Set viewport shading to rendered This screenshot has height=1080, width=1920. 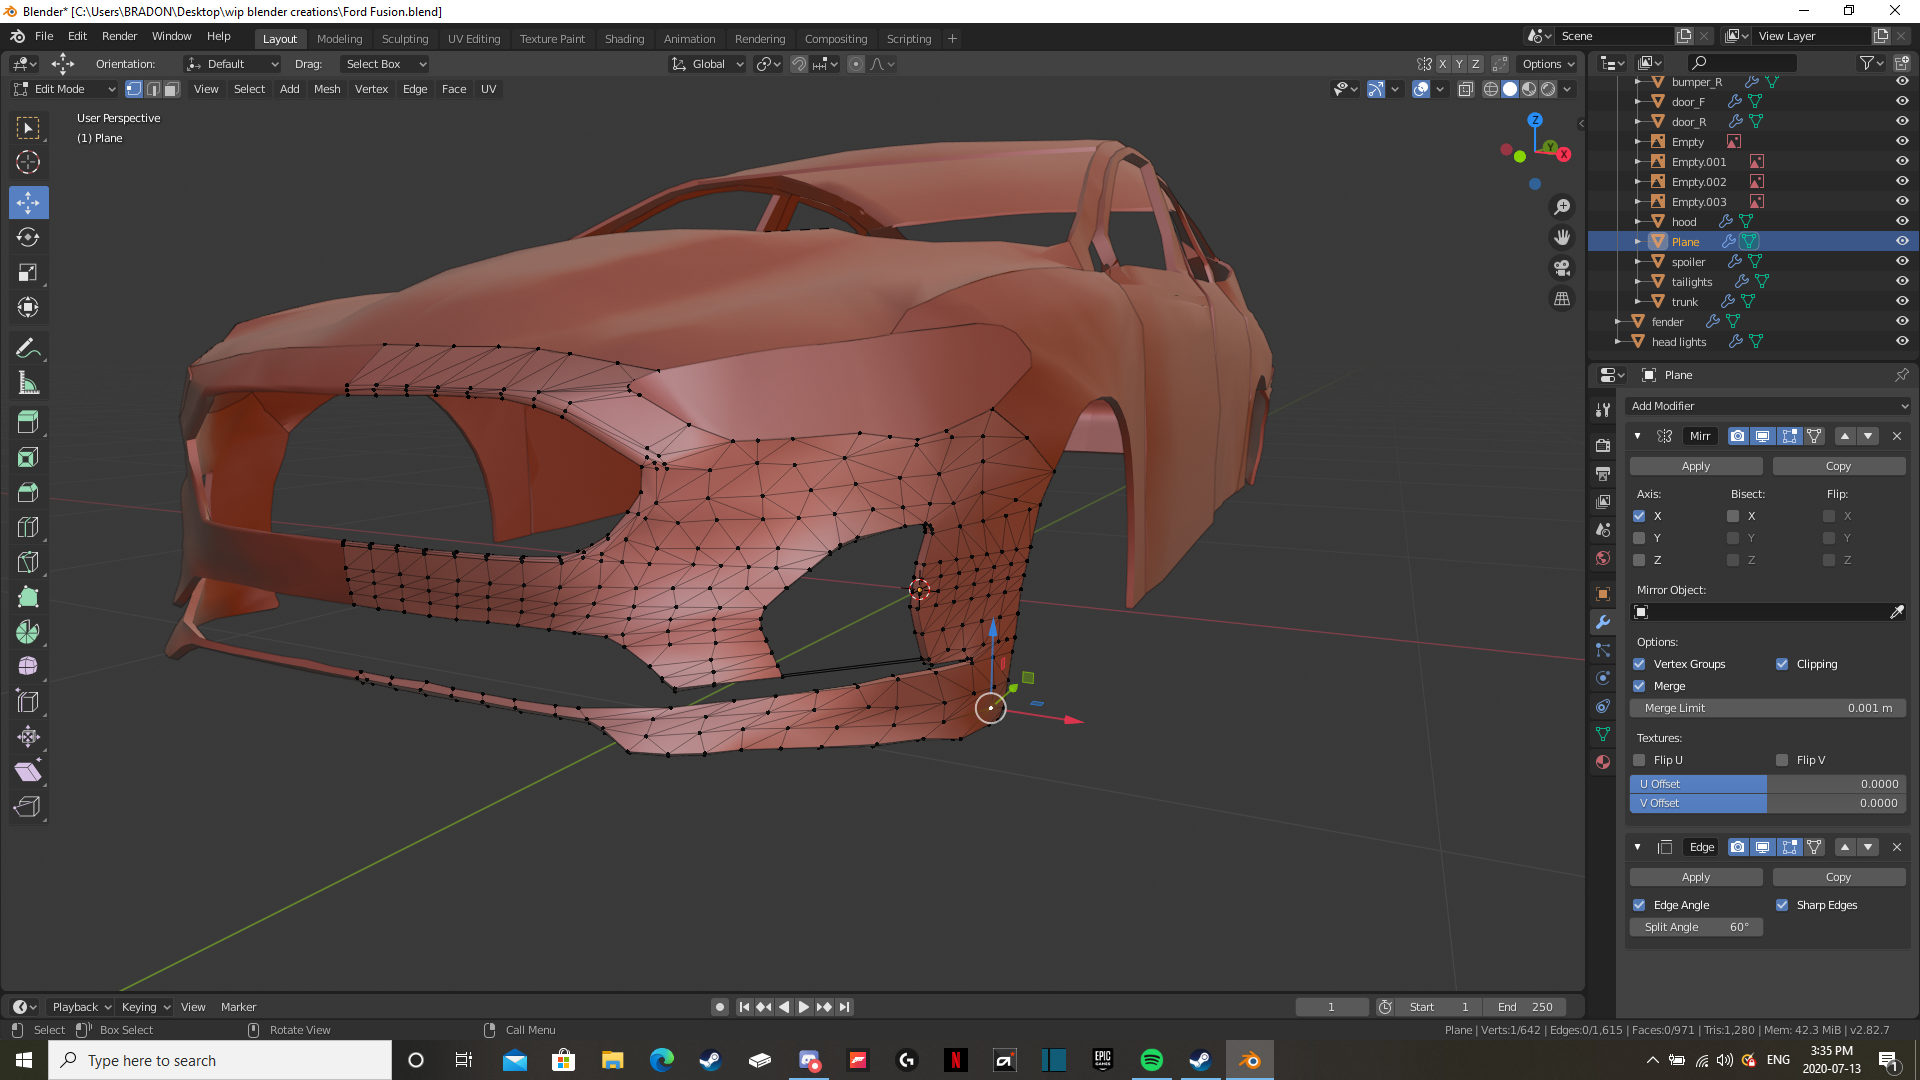click(1548, 89)
